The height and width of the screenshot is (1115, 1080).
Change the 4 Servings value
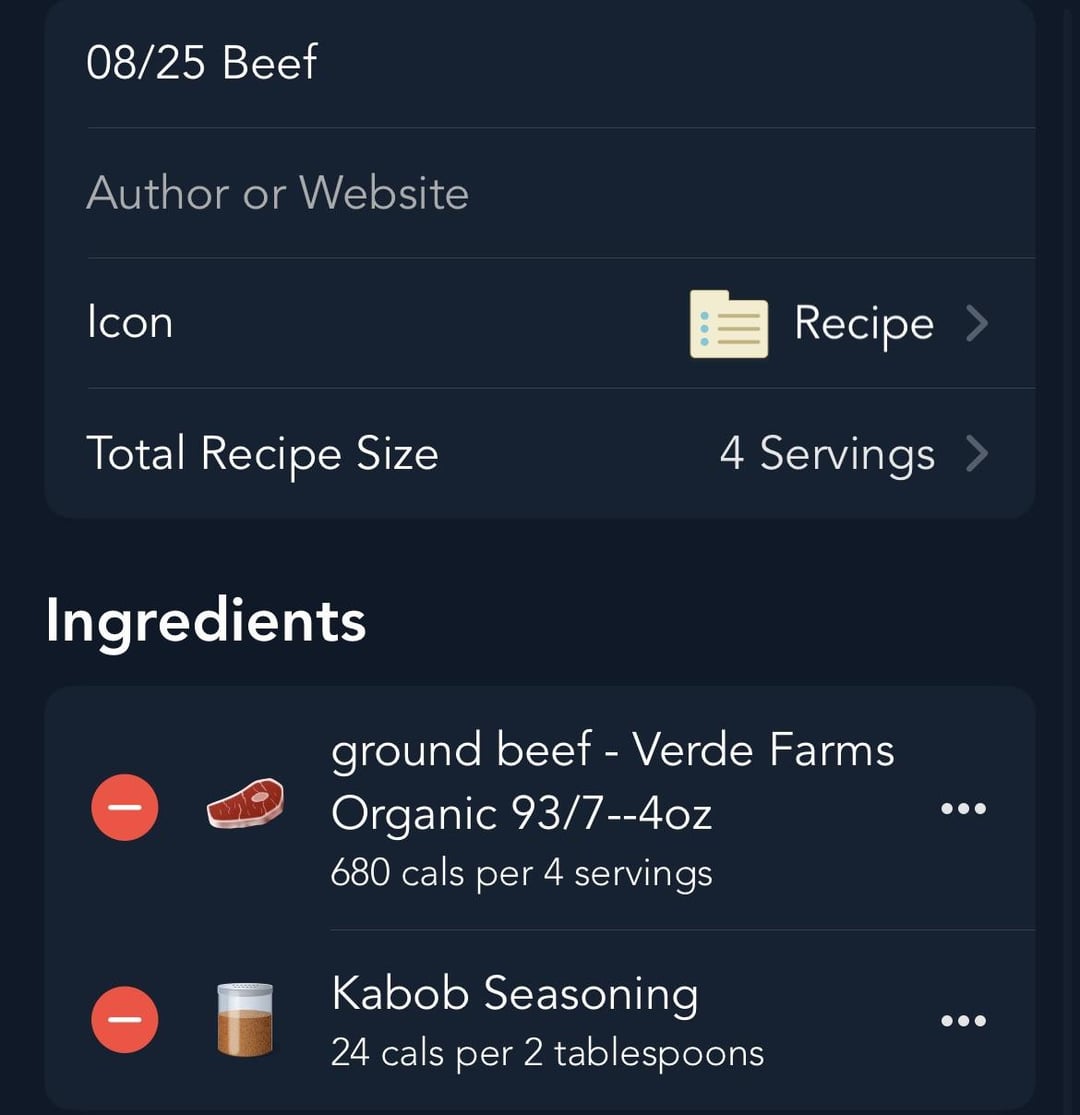tap(827, 454)
